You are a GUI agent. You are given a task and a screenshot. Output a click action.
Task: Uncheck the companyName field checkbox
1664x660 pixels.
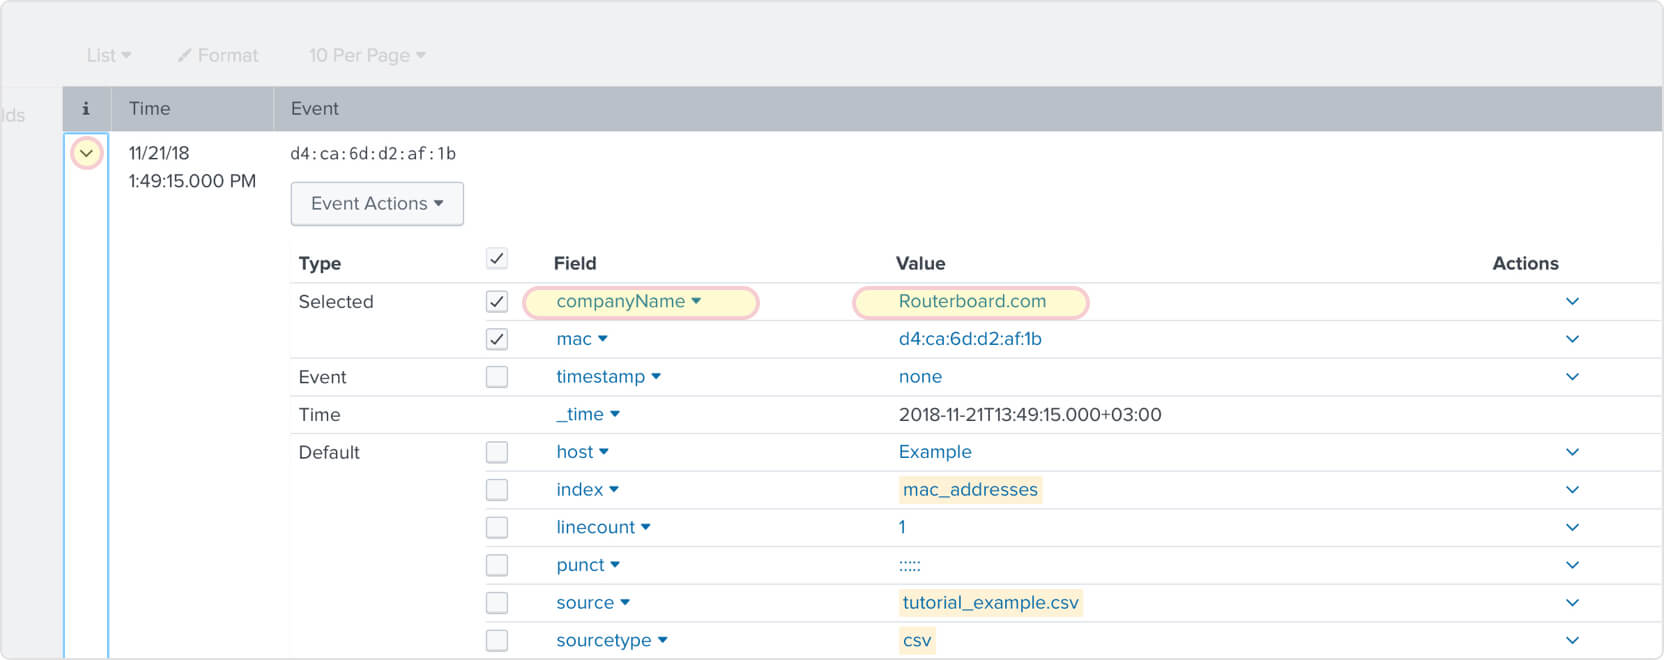coord(497,301)
